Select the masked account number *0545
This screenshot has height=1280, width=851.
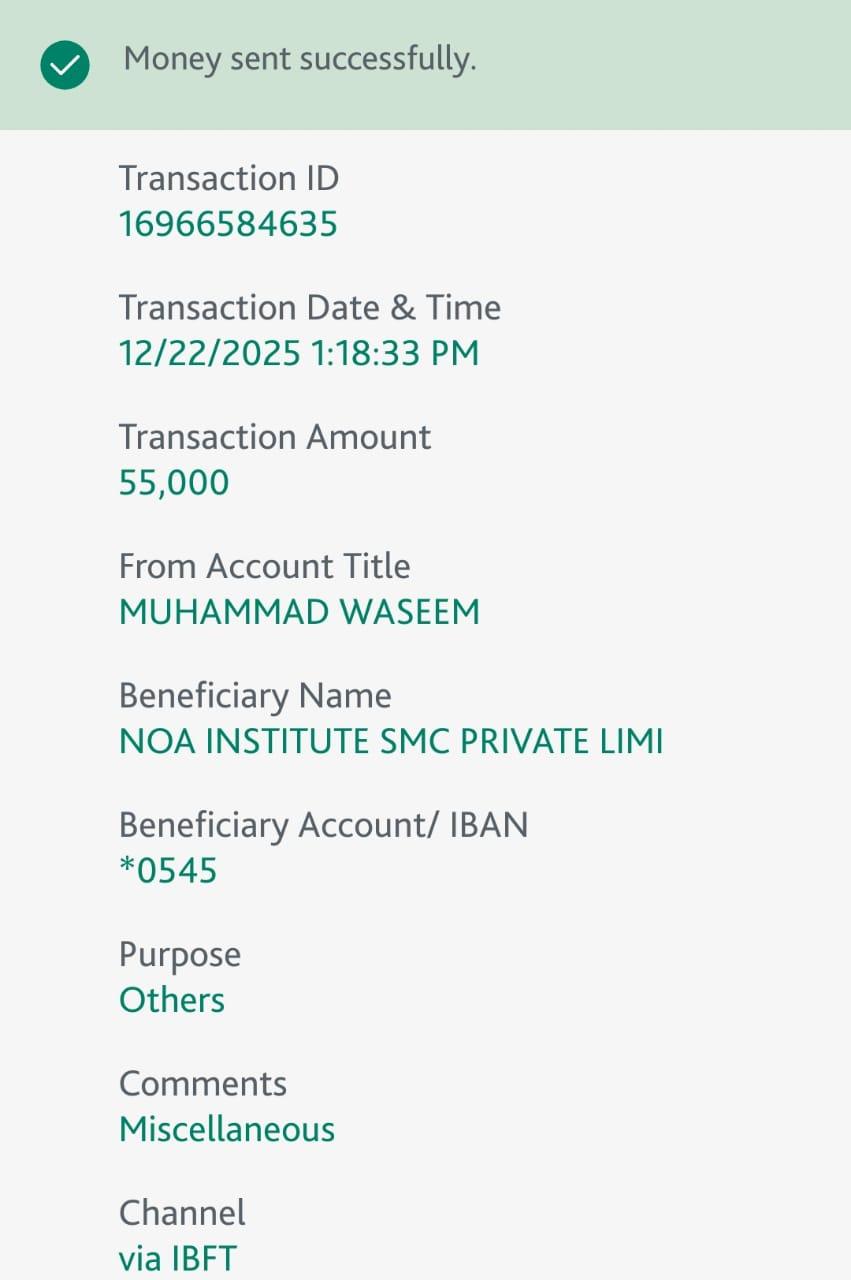[168, 871]
